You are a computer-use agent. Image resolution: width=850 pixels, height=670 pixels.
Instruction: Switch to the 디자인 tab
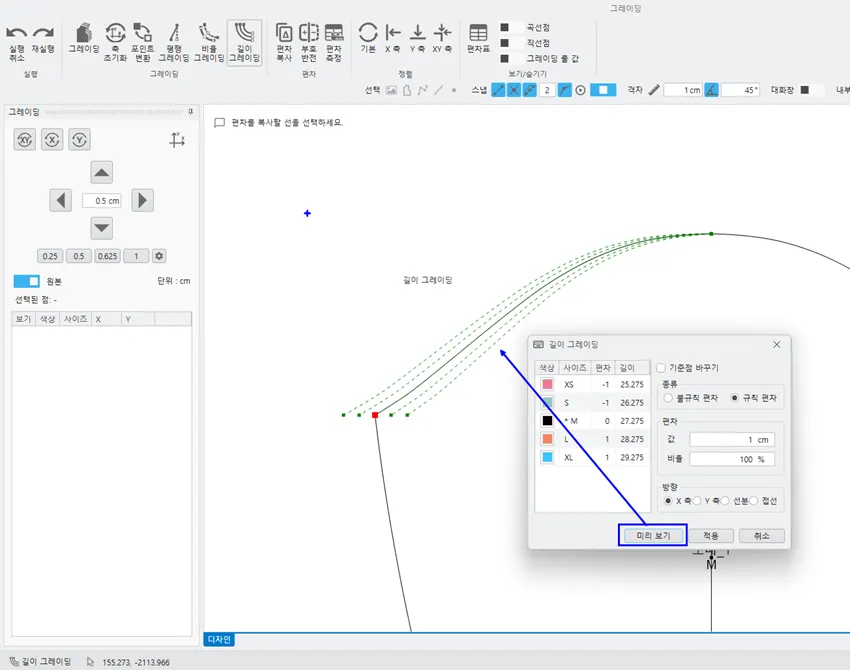pyautogui.click(x=218, y=639)
